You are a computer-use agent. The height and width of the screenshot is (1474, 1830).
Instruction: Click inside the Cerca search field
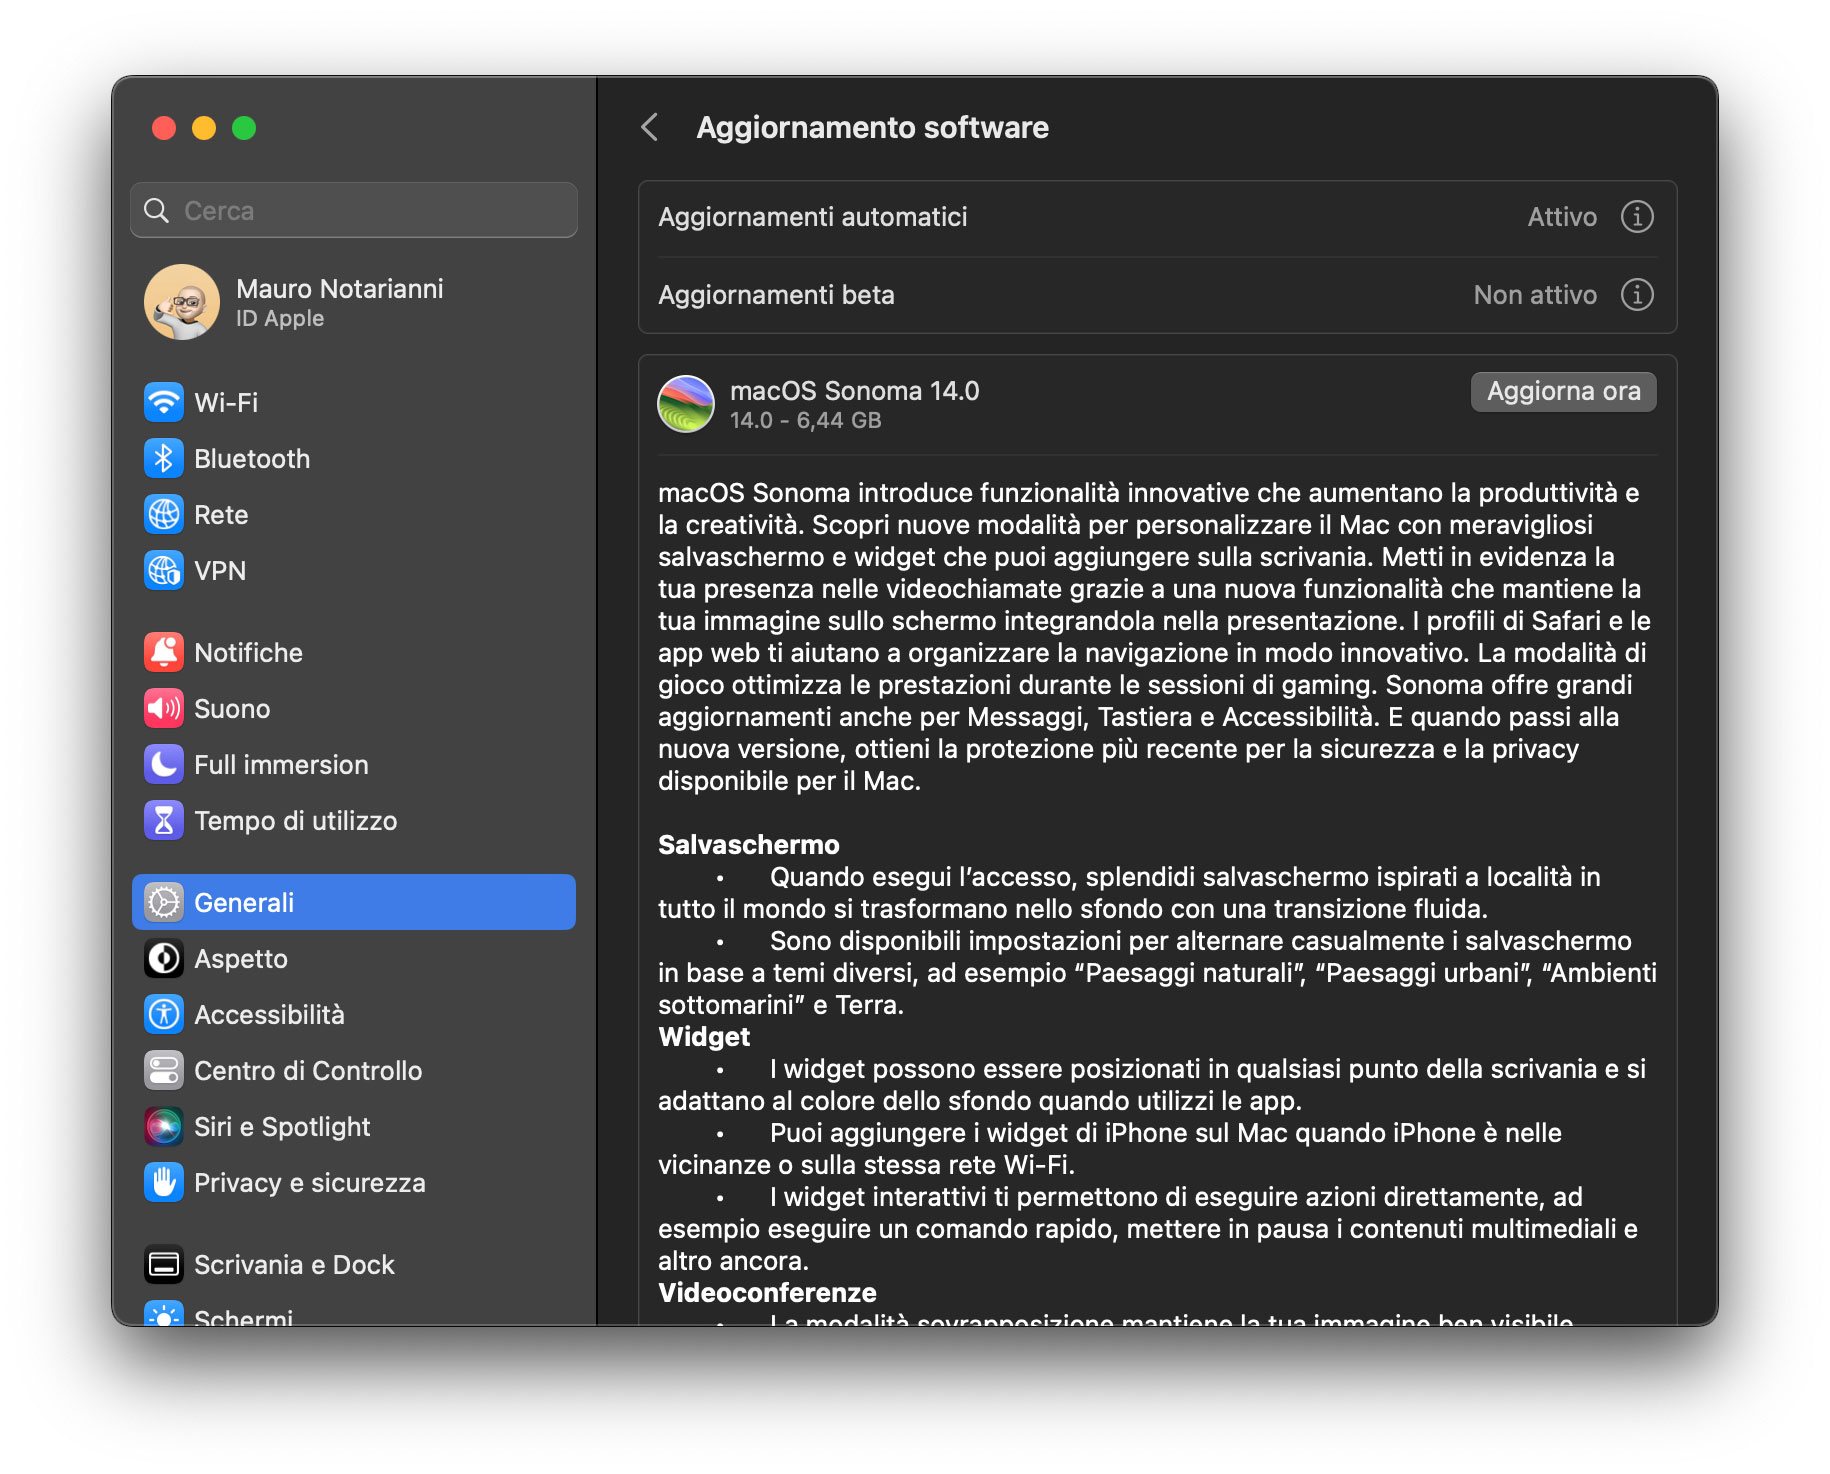[x=354, y=211]
